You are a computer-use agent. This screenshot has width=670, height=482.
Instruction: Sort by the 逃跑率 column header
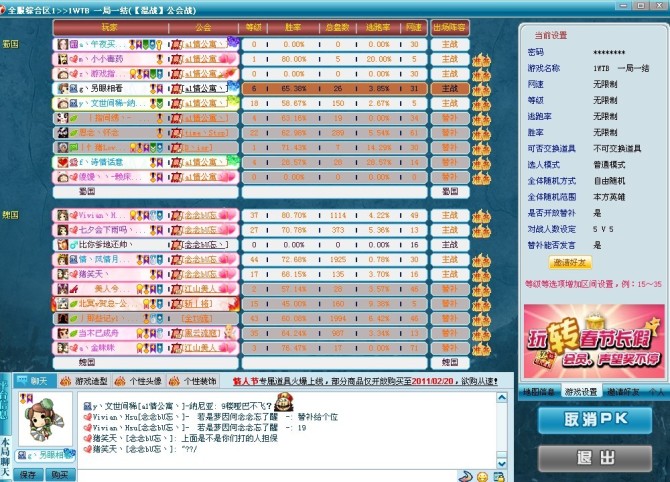[x=378, y=27]
